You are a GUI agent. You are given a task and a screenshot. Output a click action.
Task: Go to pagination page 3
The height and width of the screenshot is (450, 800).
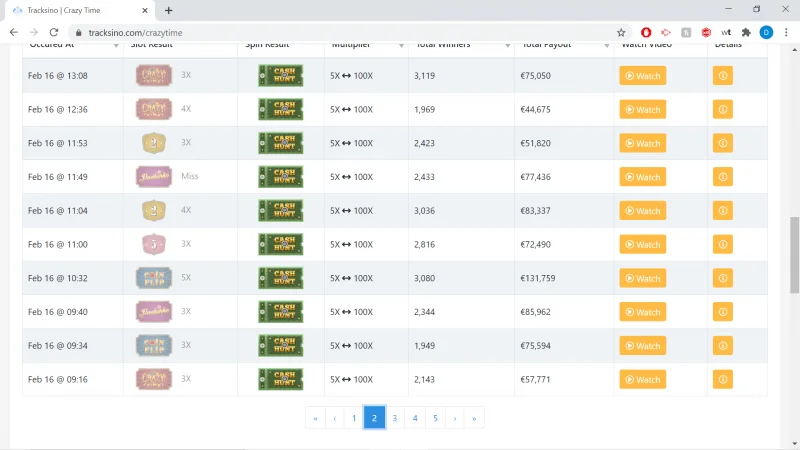click(x=394, y=418)
